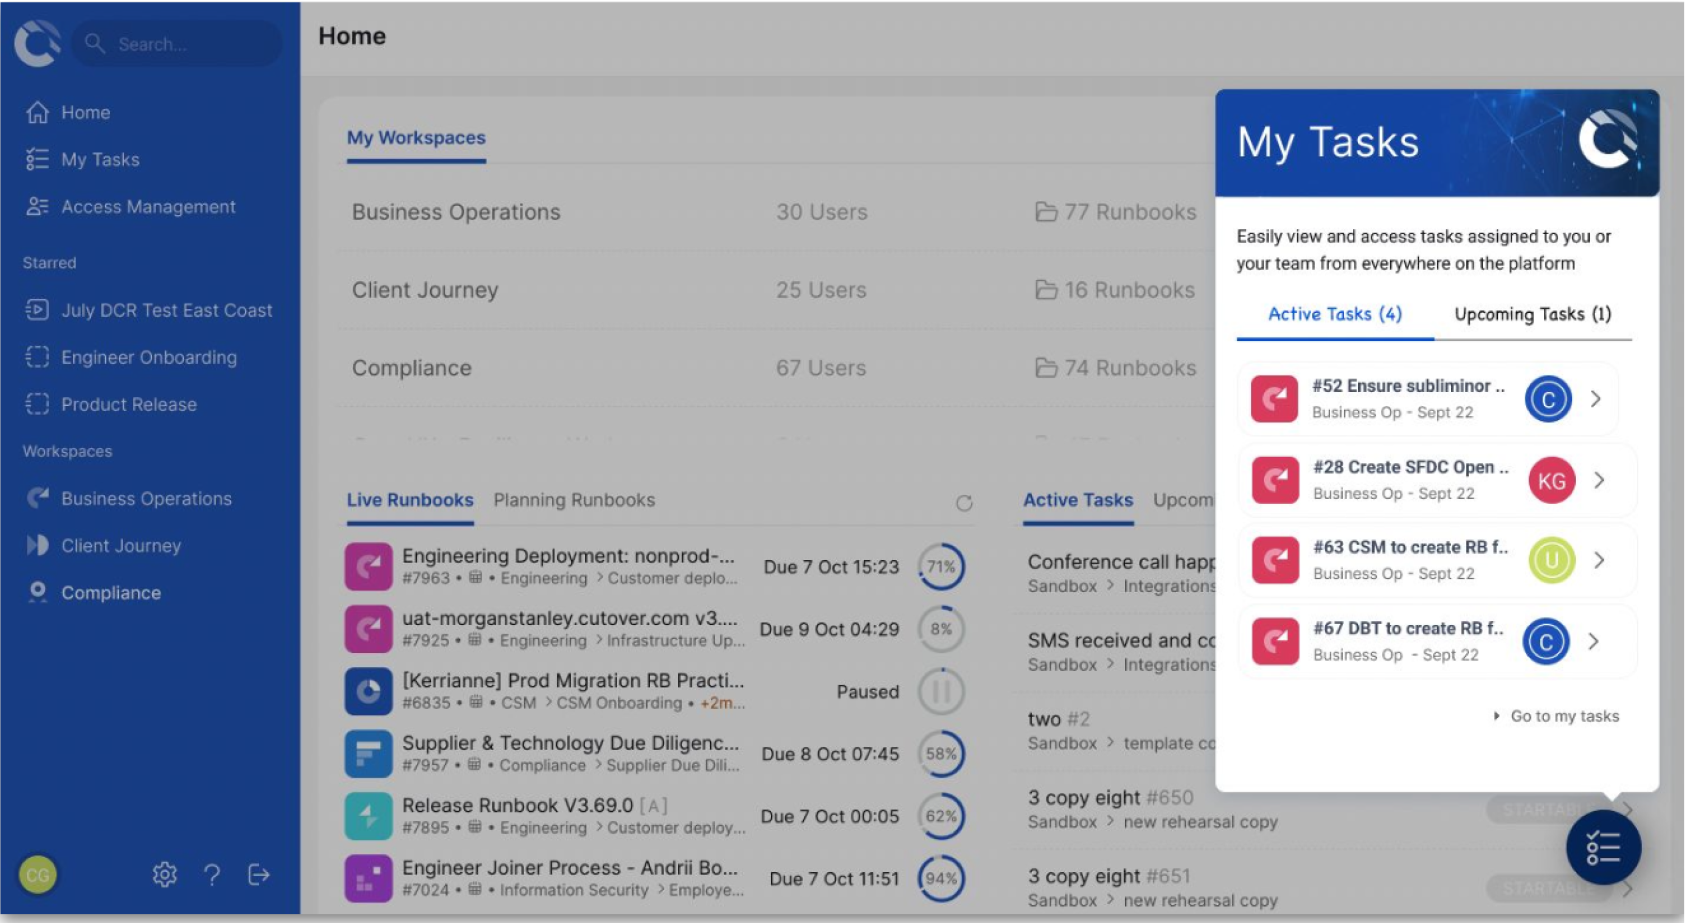Select the Live Runbooks tab

(410, 500)
